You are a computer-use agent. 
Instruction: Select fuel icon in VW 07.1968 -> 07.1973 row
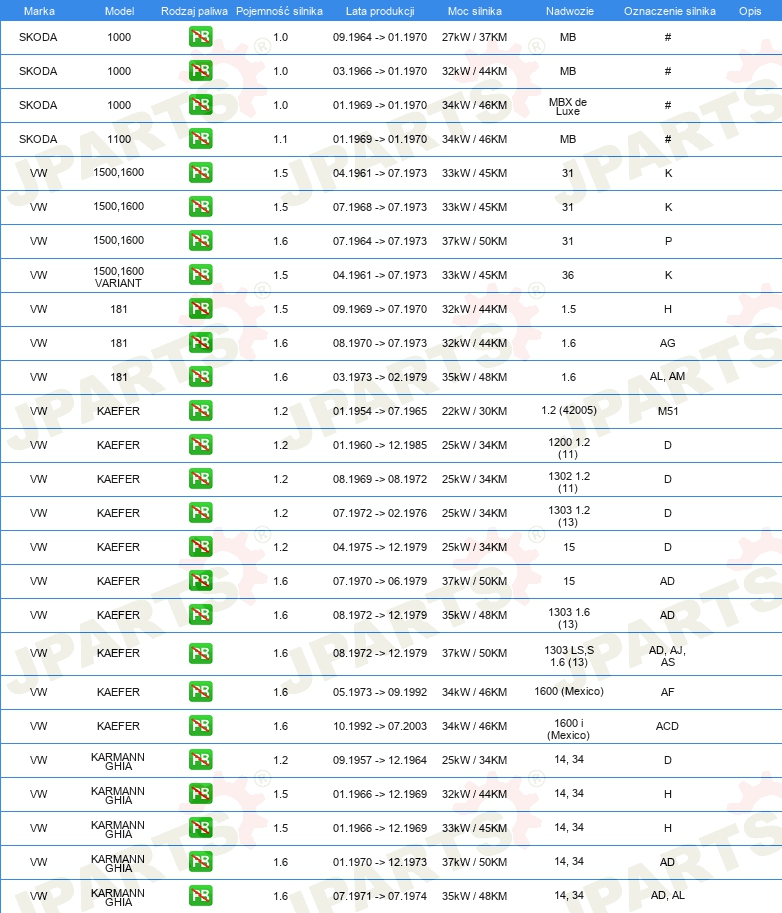click(200, 207)
